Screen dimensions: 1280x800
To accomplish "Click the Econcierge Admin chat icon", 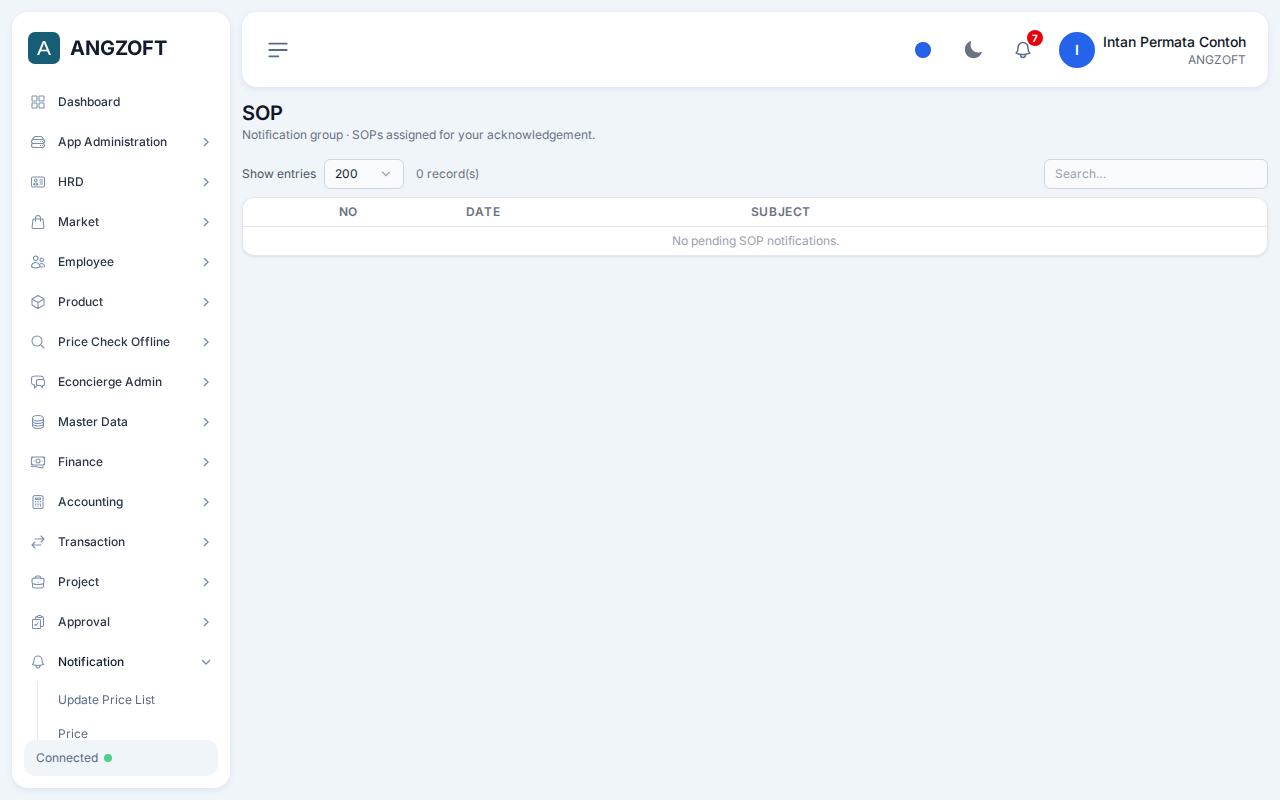I will (x=38, y=382).
